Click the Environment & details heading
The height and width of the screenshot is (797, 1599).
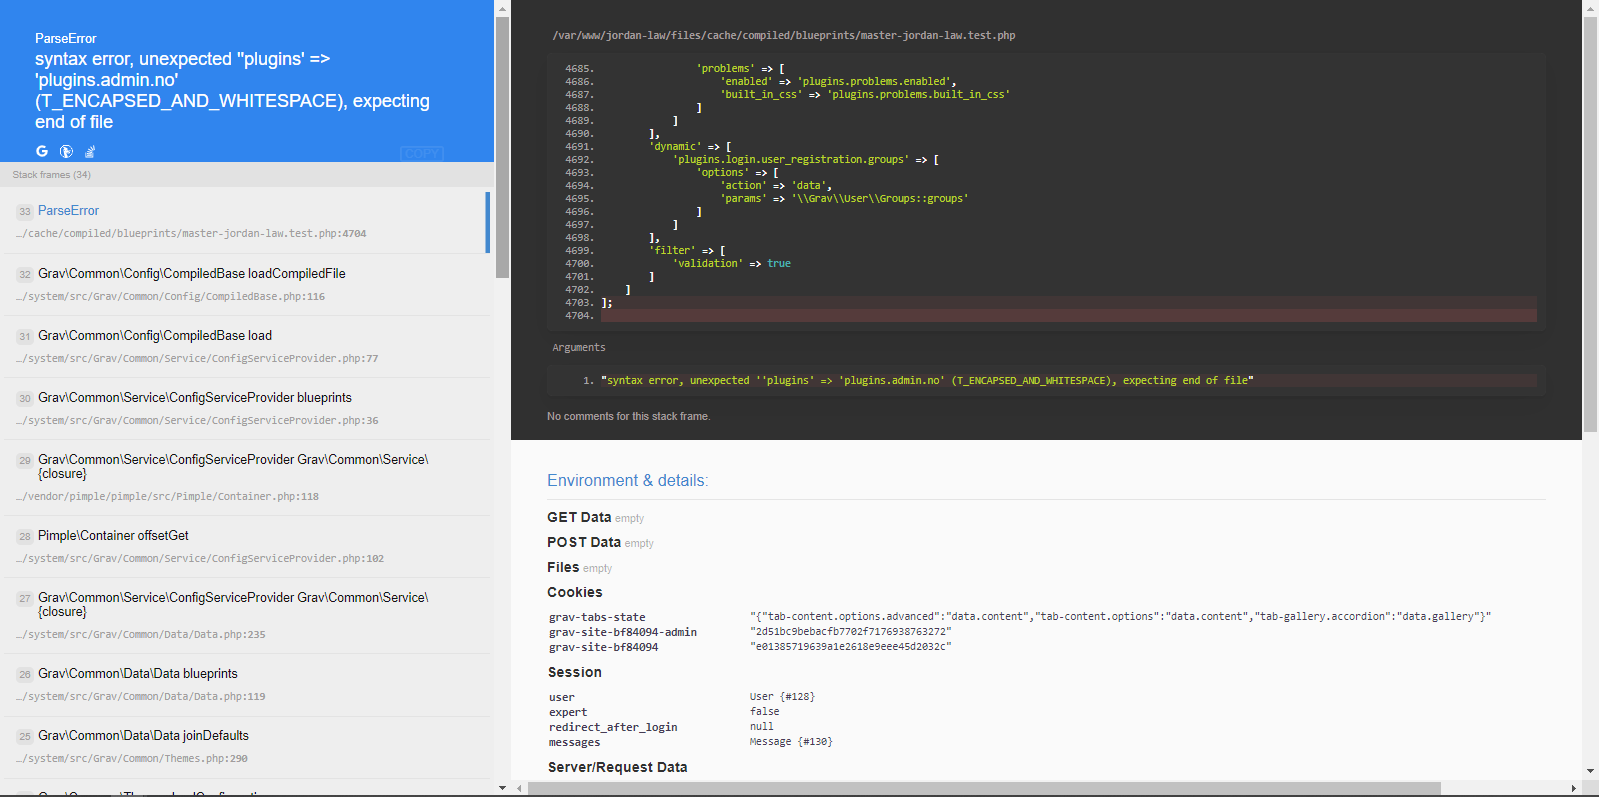[627, 480]
